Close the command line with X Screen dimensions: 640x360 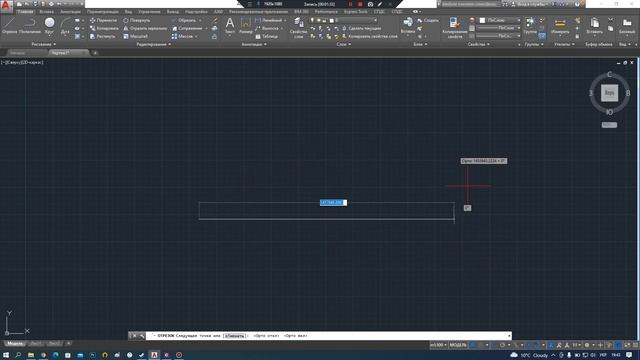[x=134, y=336]
